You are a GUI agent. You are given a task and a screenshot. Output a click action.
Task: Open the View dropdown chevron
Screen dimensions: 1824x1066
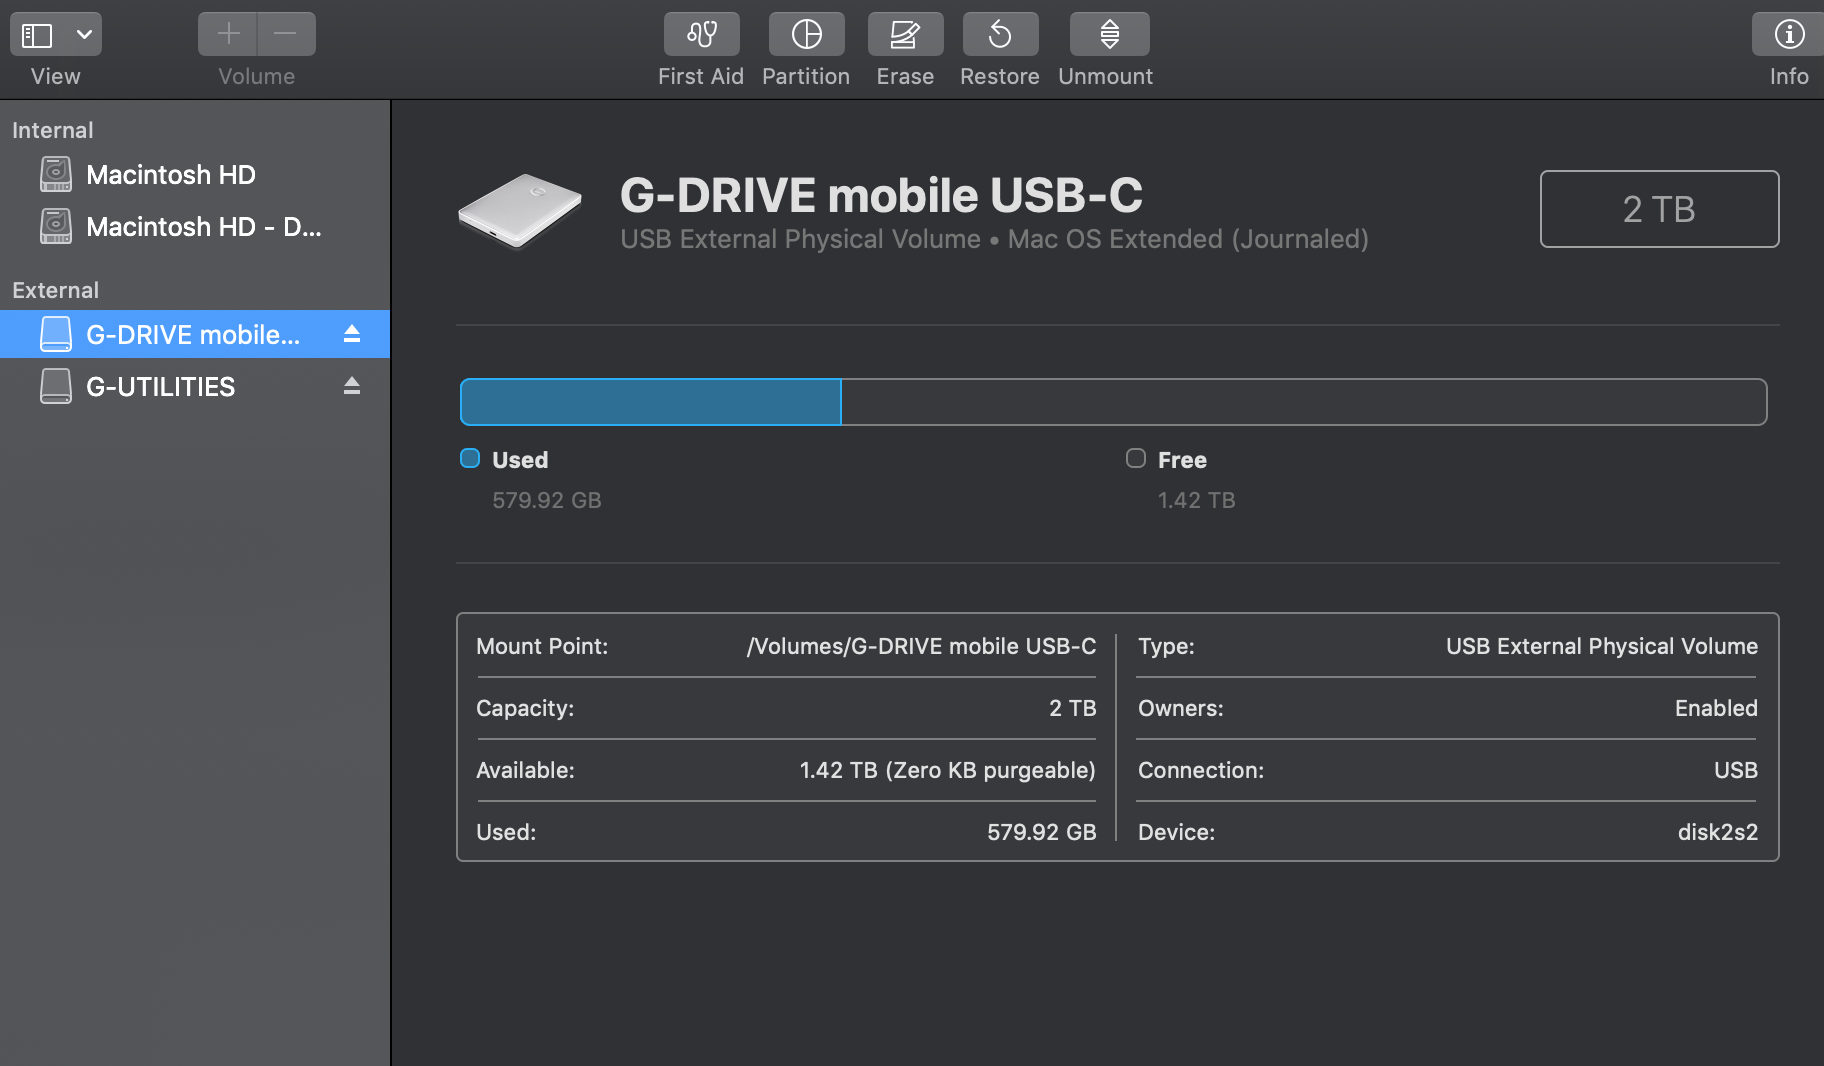point(85,35)
